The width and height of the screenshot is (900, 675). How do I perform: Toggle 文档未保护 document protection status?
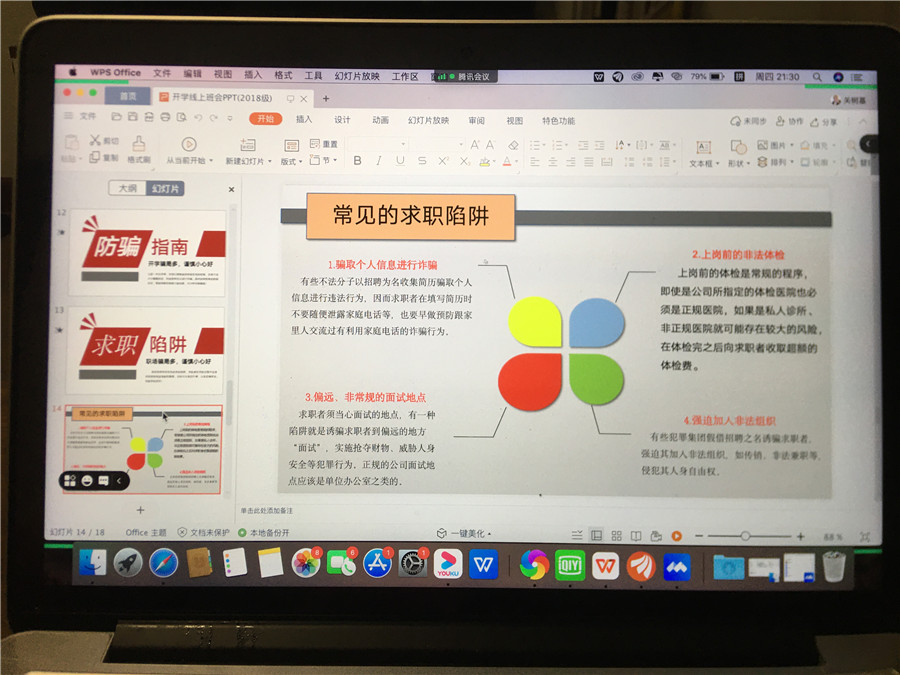click(204, 532)
